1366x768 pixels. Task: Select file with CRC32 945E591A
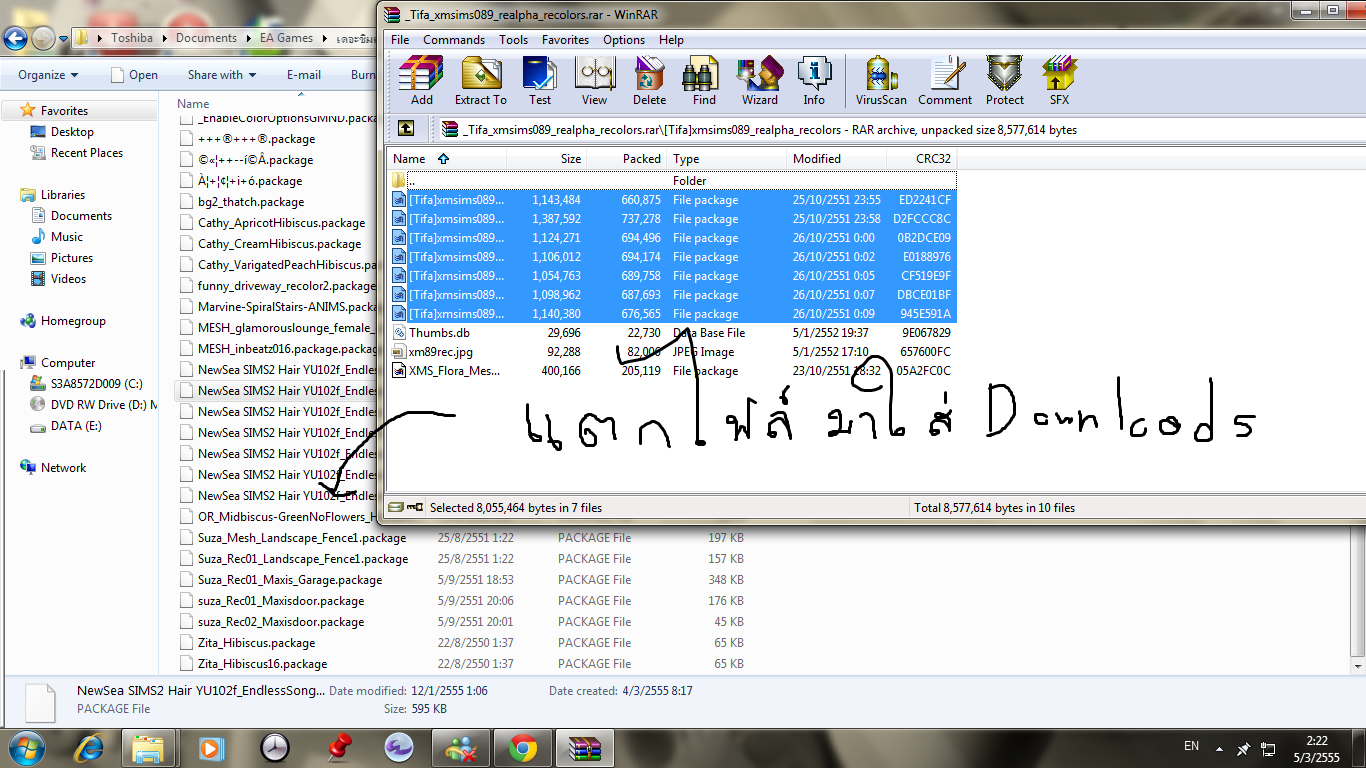[x=672, y=314]
